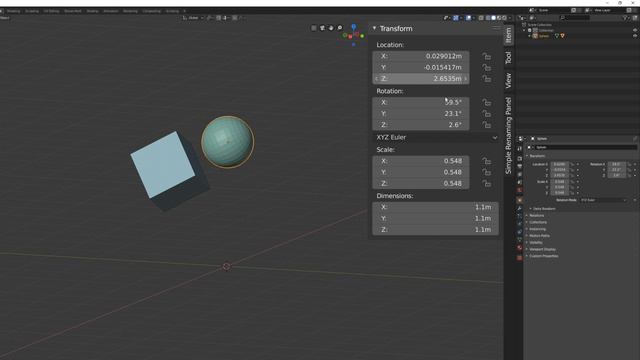Screen dimensions: 640x360
Task: Open Rotation Mode dropdown in properties editor
Action: pos(603,200)
